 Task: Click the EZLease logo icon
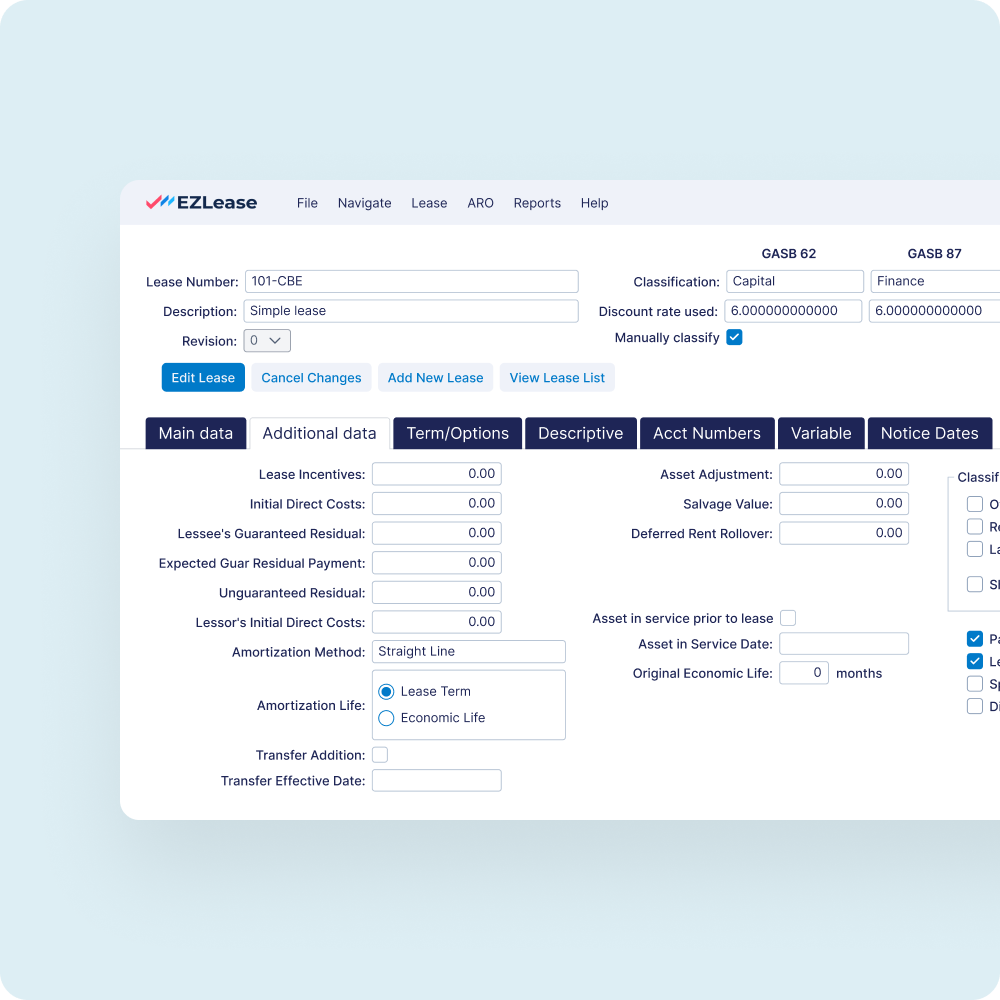[x=161, y=202]
